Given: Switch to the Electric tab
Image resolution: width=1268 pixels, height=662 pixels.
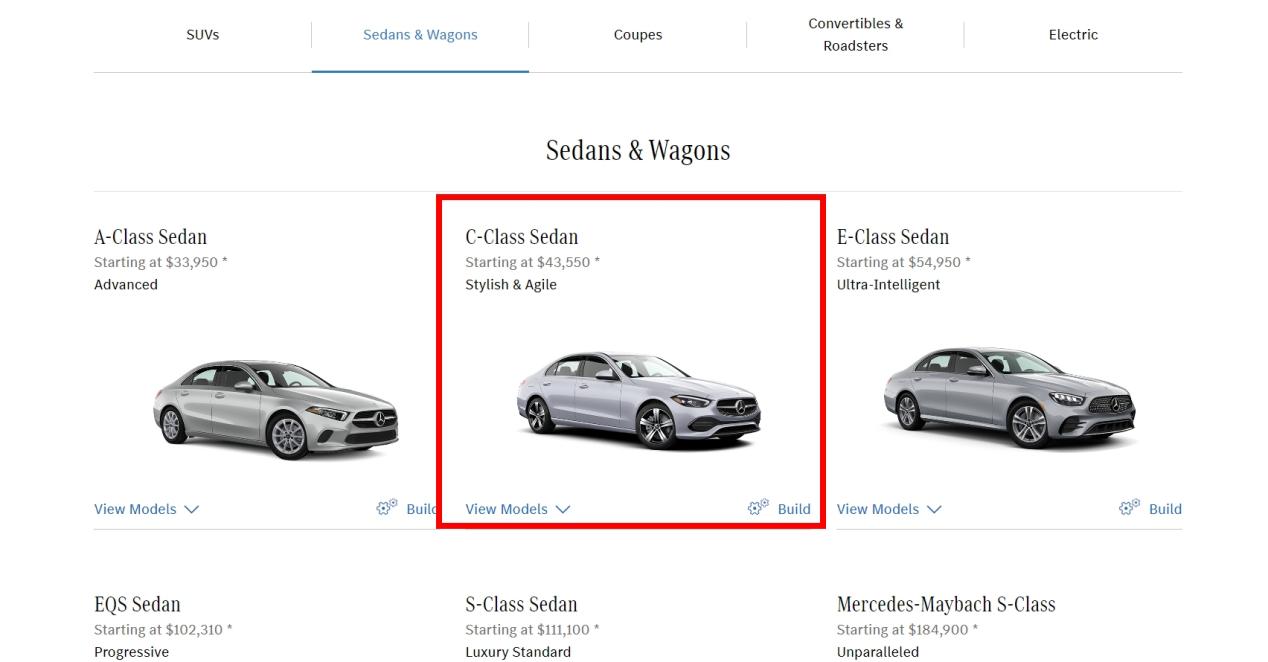Looking at the screenshot, I should 1073,34.
